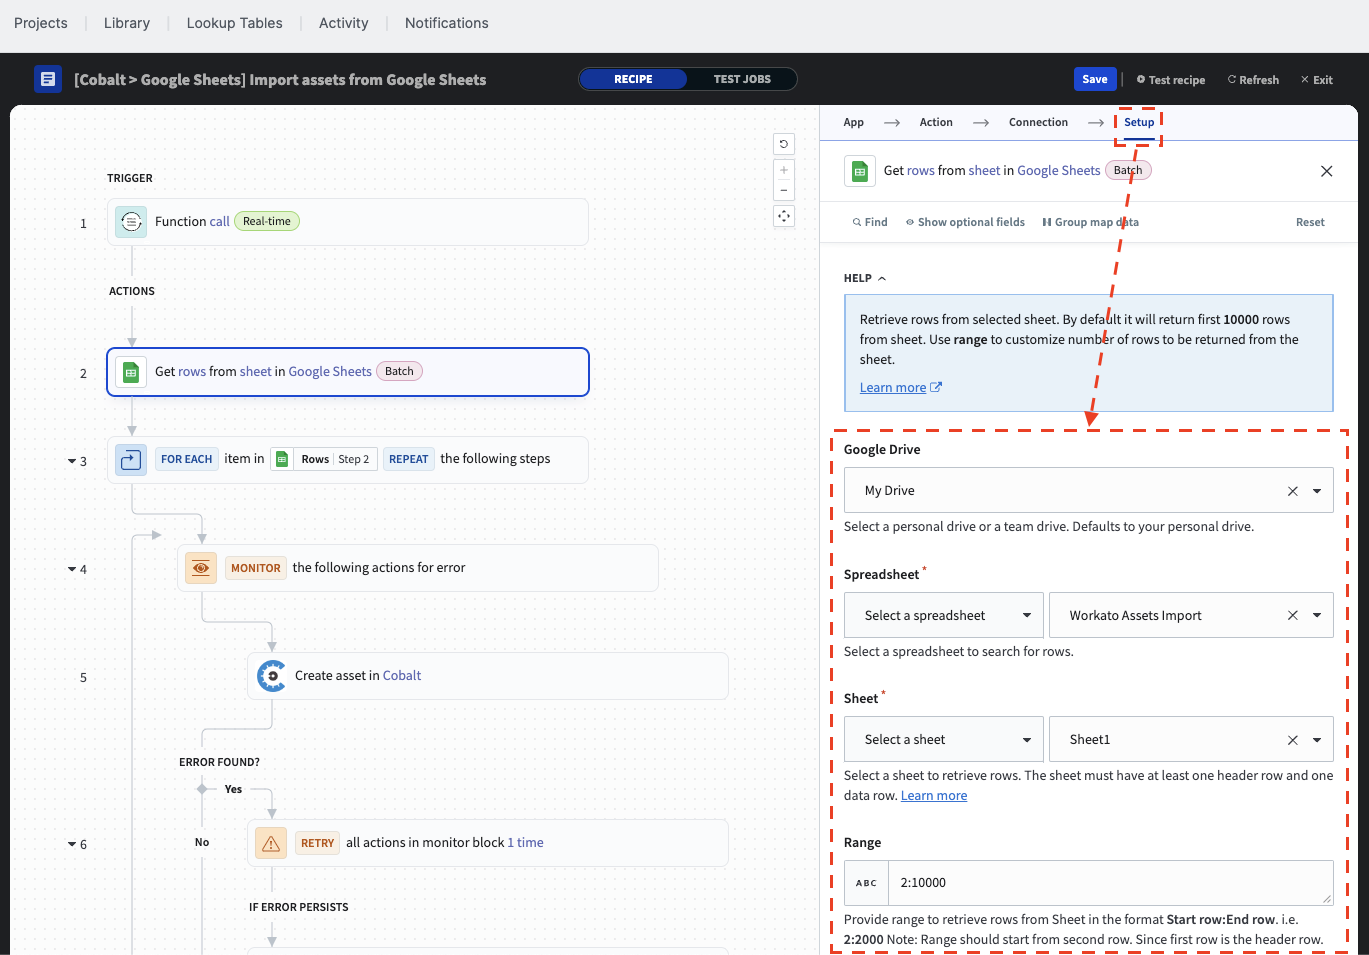The height and width of the screenshot is (955, 1369).
Task: Click the For Each loop icon in step 3
Action: 131,460
